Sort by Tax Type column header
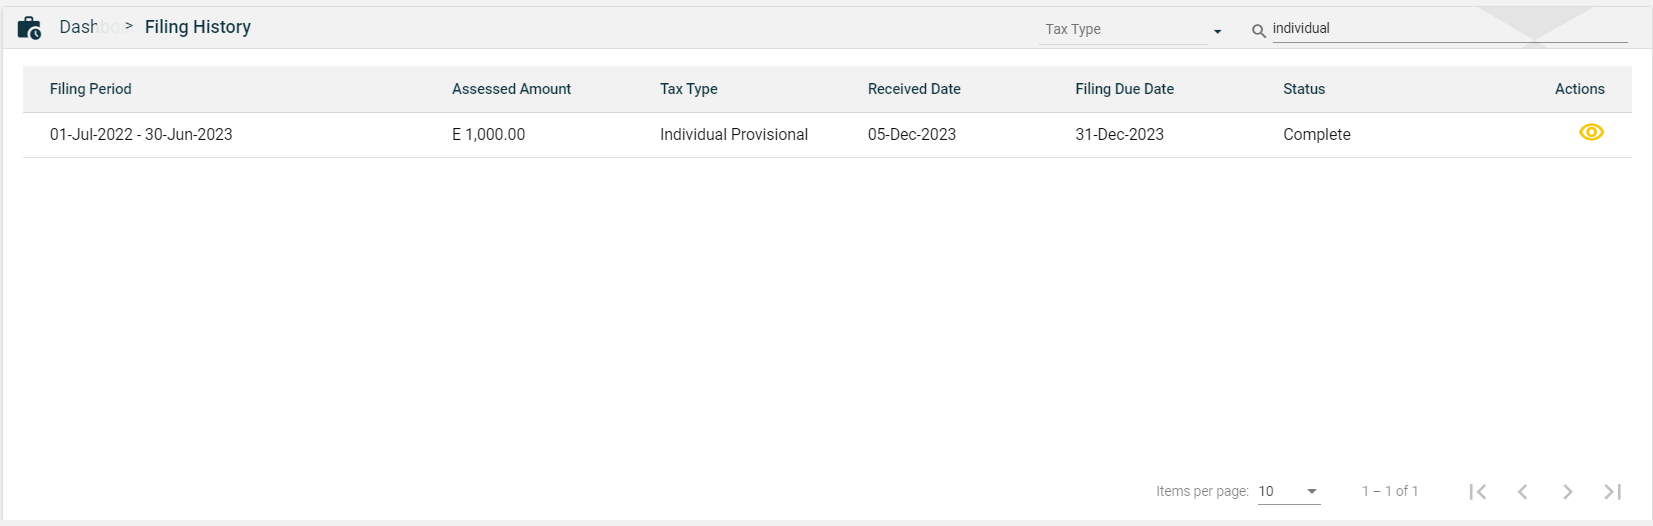The image size is (1653, 526). click(x=688, y=89)
